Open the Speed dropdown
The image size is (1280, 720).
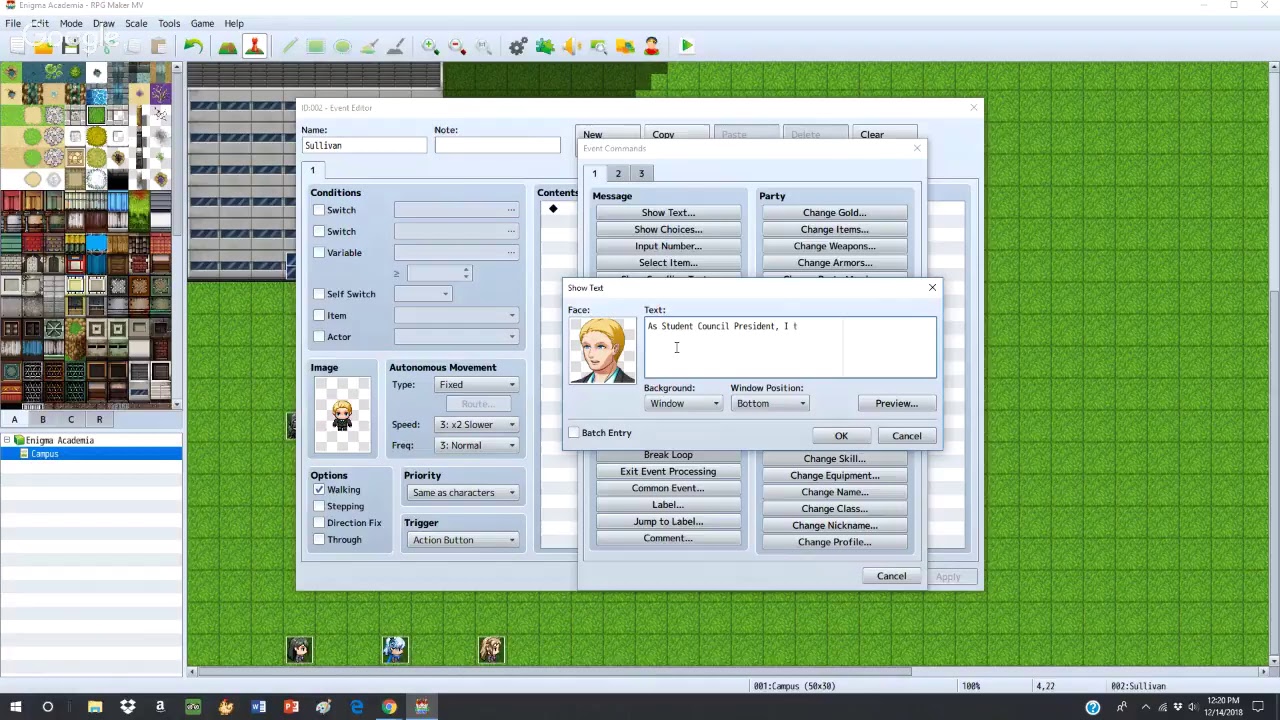click(x=476, y=425)
